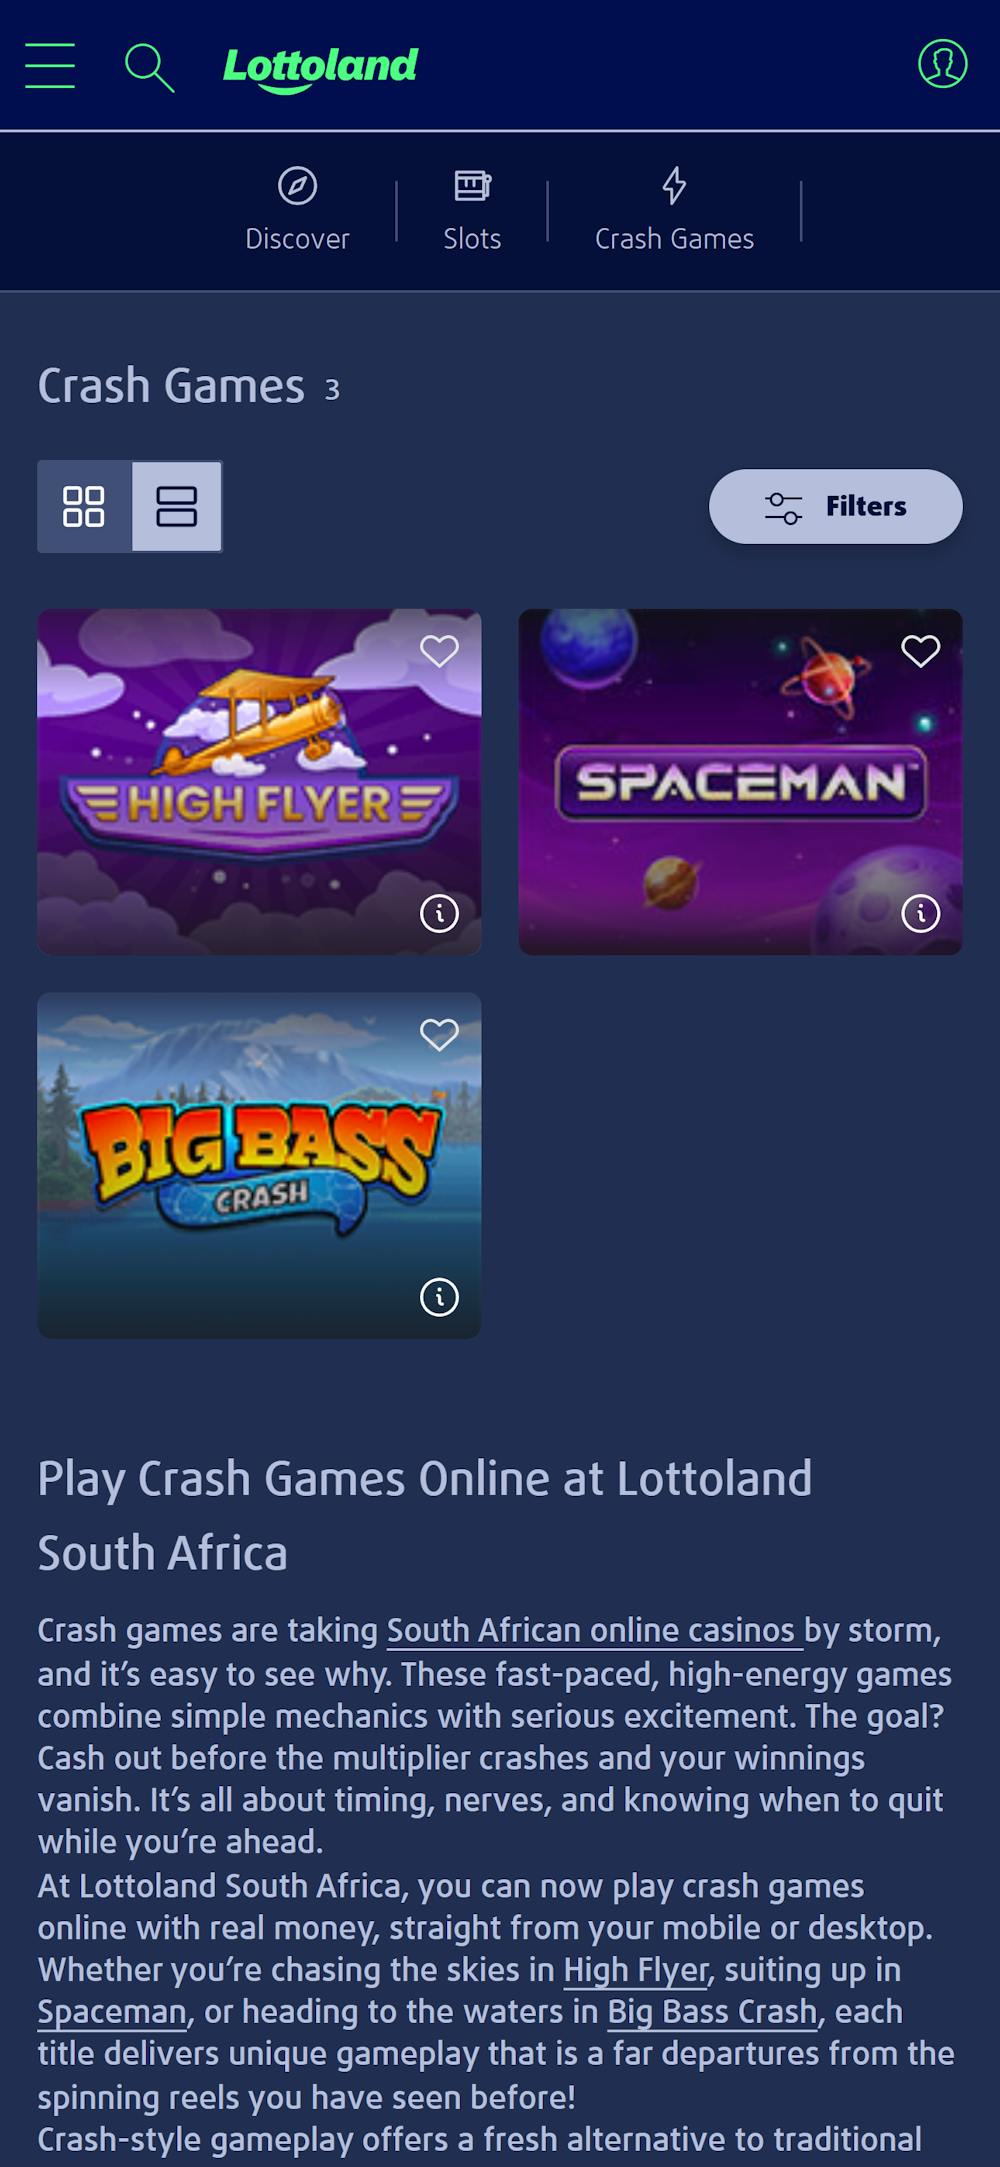Show info for Big Bass Crash
Viewport: 1000px width, 2167px height.
click(439, 1297)
